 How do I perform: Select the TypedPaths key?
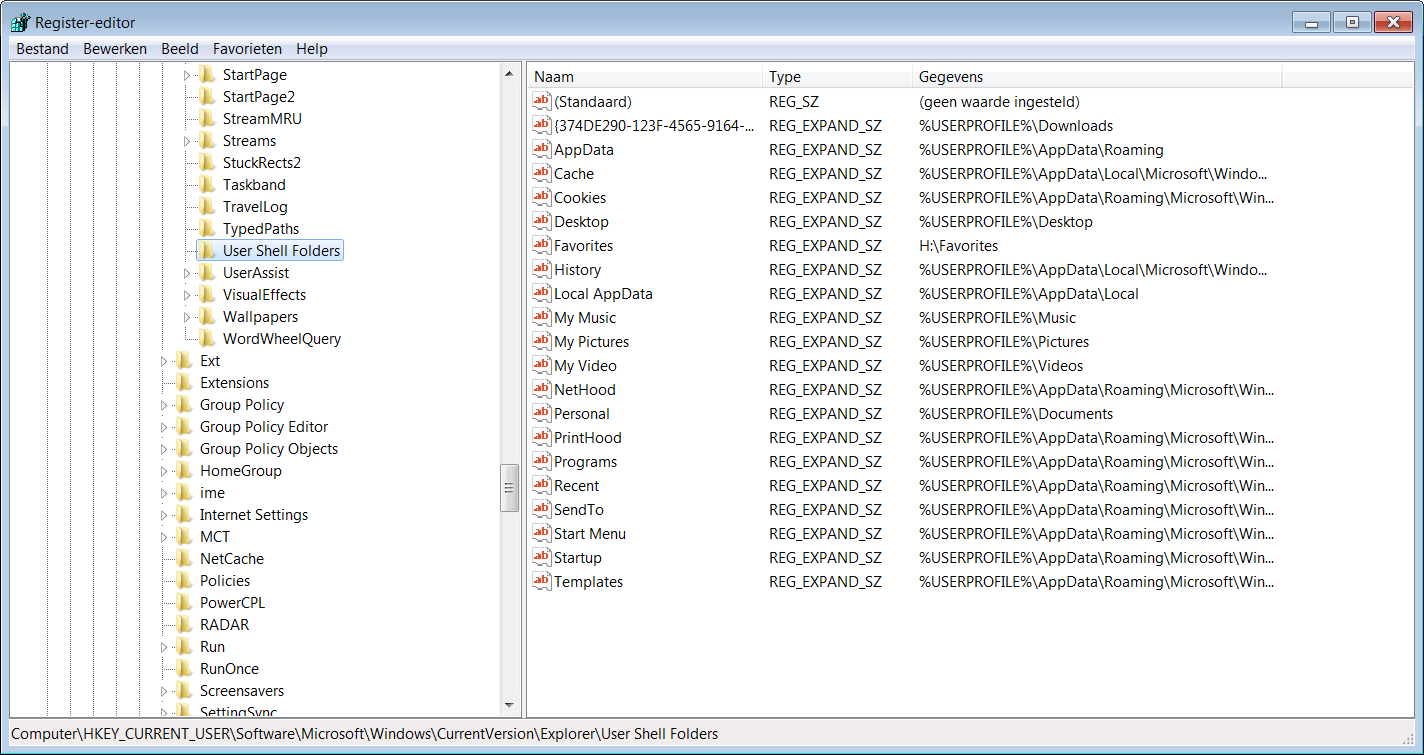tap(261, 229)
